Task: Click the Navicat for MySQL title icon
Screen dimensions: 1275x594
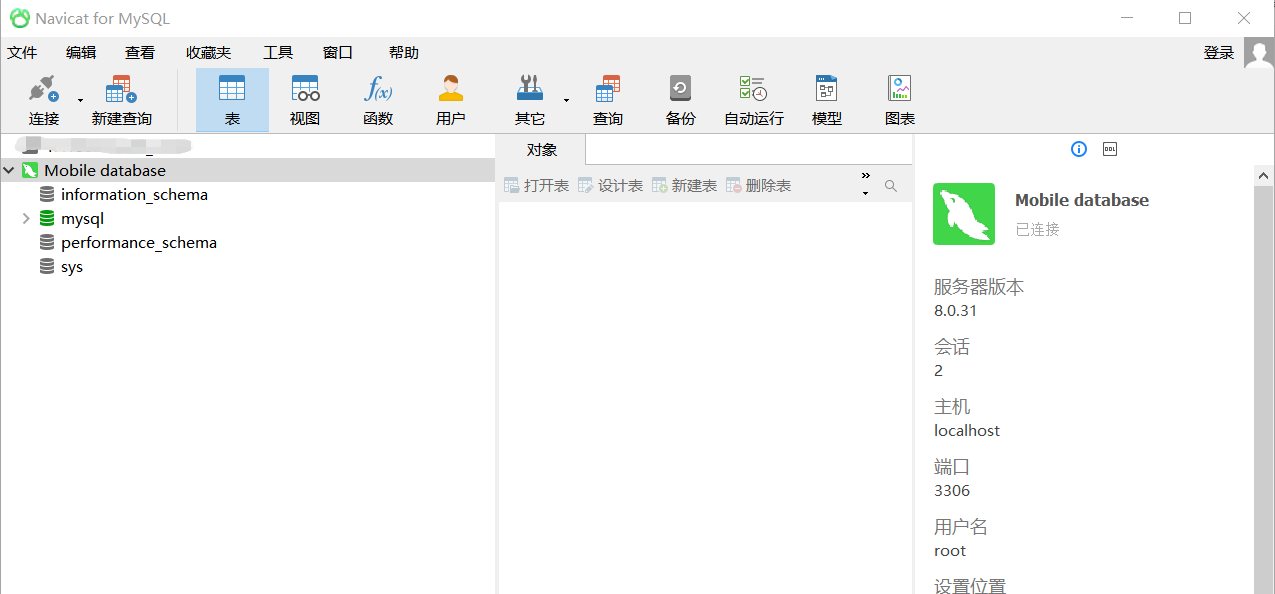Action: pyautogui.click(x=19, y=18)
